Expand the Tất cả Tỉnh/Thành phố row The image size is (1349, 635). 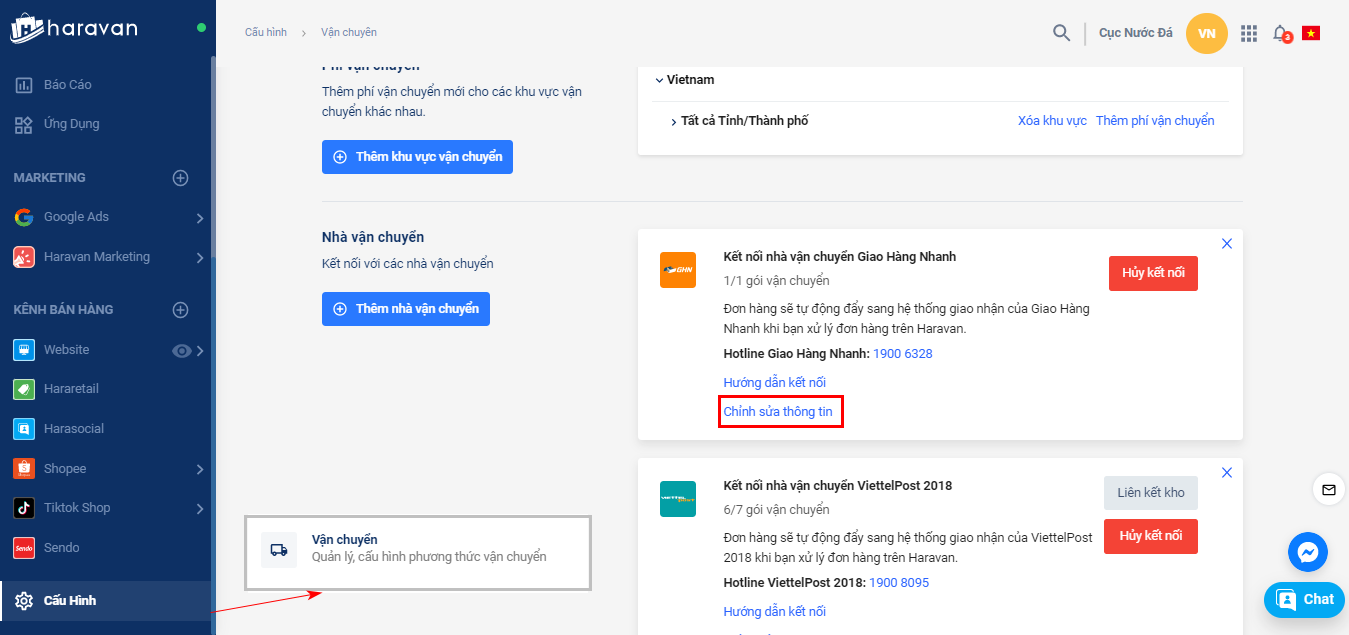tap(674, 122)
